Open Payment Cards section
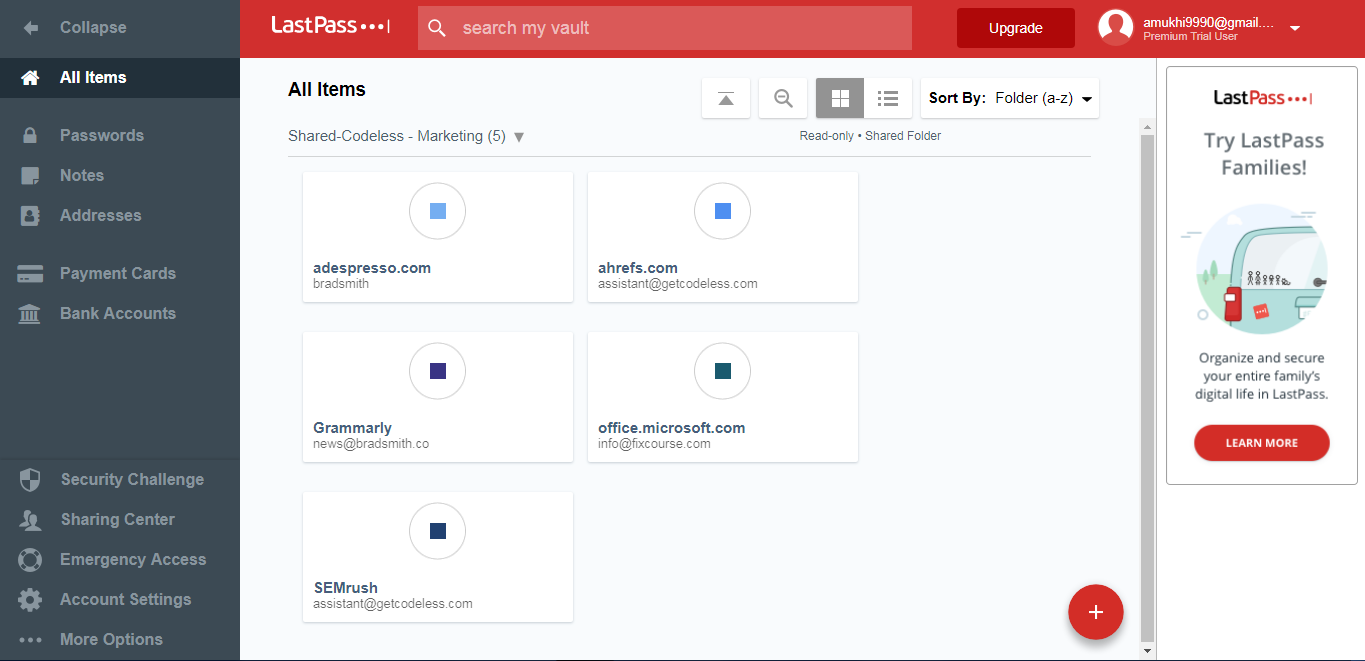This screenshot has height=661, width=1365. click(x=120, y=274)
